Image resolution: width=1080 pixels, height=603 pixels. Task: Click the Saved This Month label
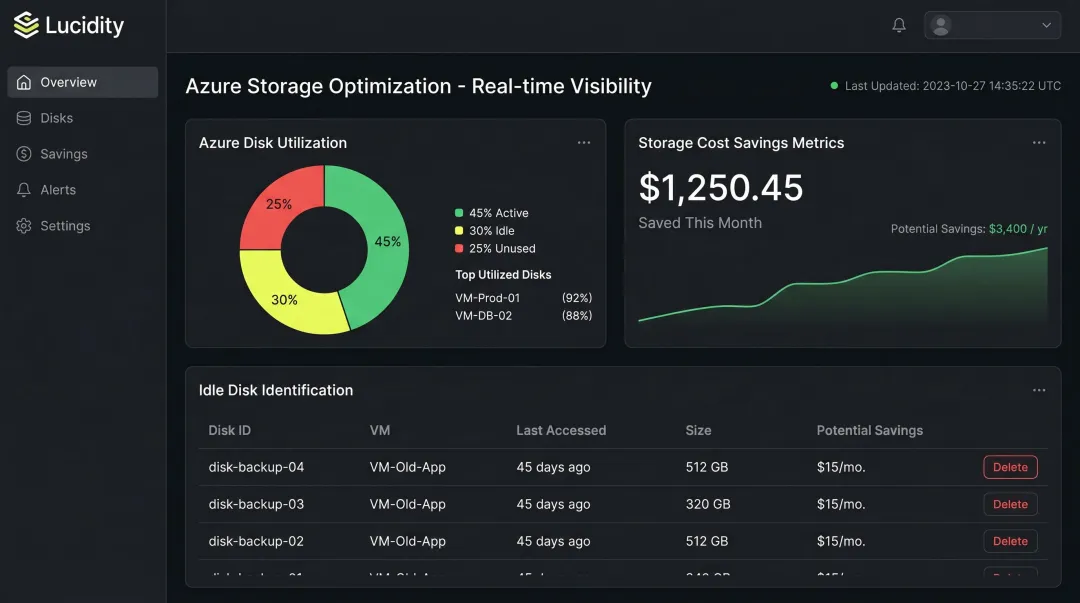[700, 223]
